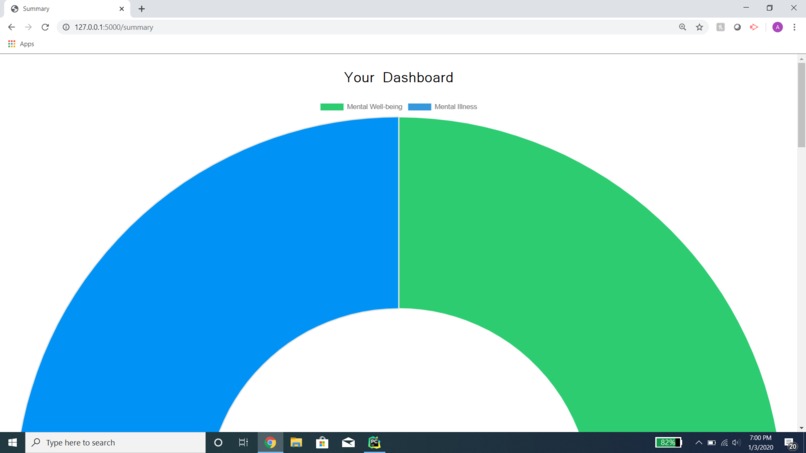Open the Mail app on taskbar

[x=348, y=442]
